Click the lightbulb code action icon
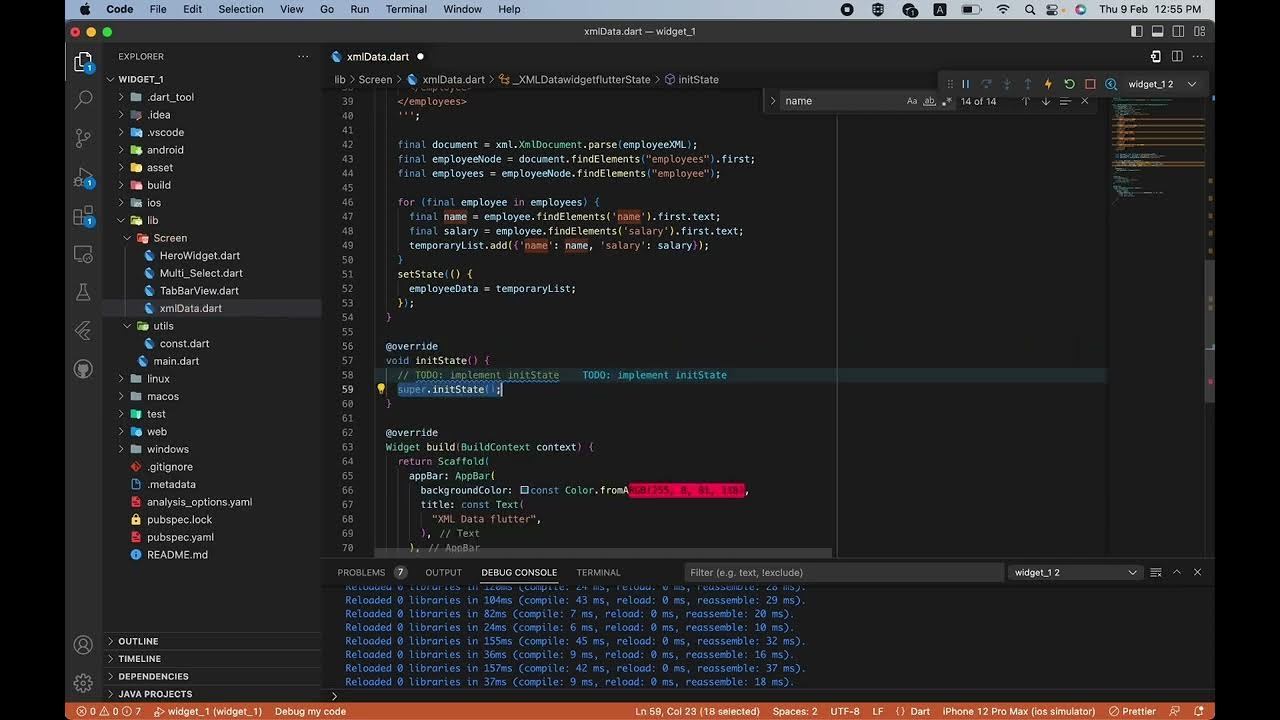 [381, 389]
